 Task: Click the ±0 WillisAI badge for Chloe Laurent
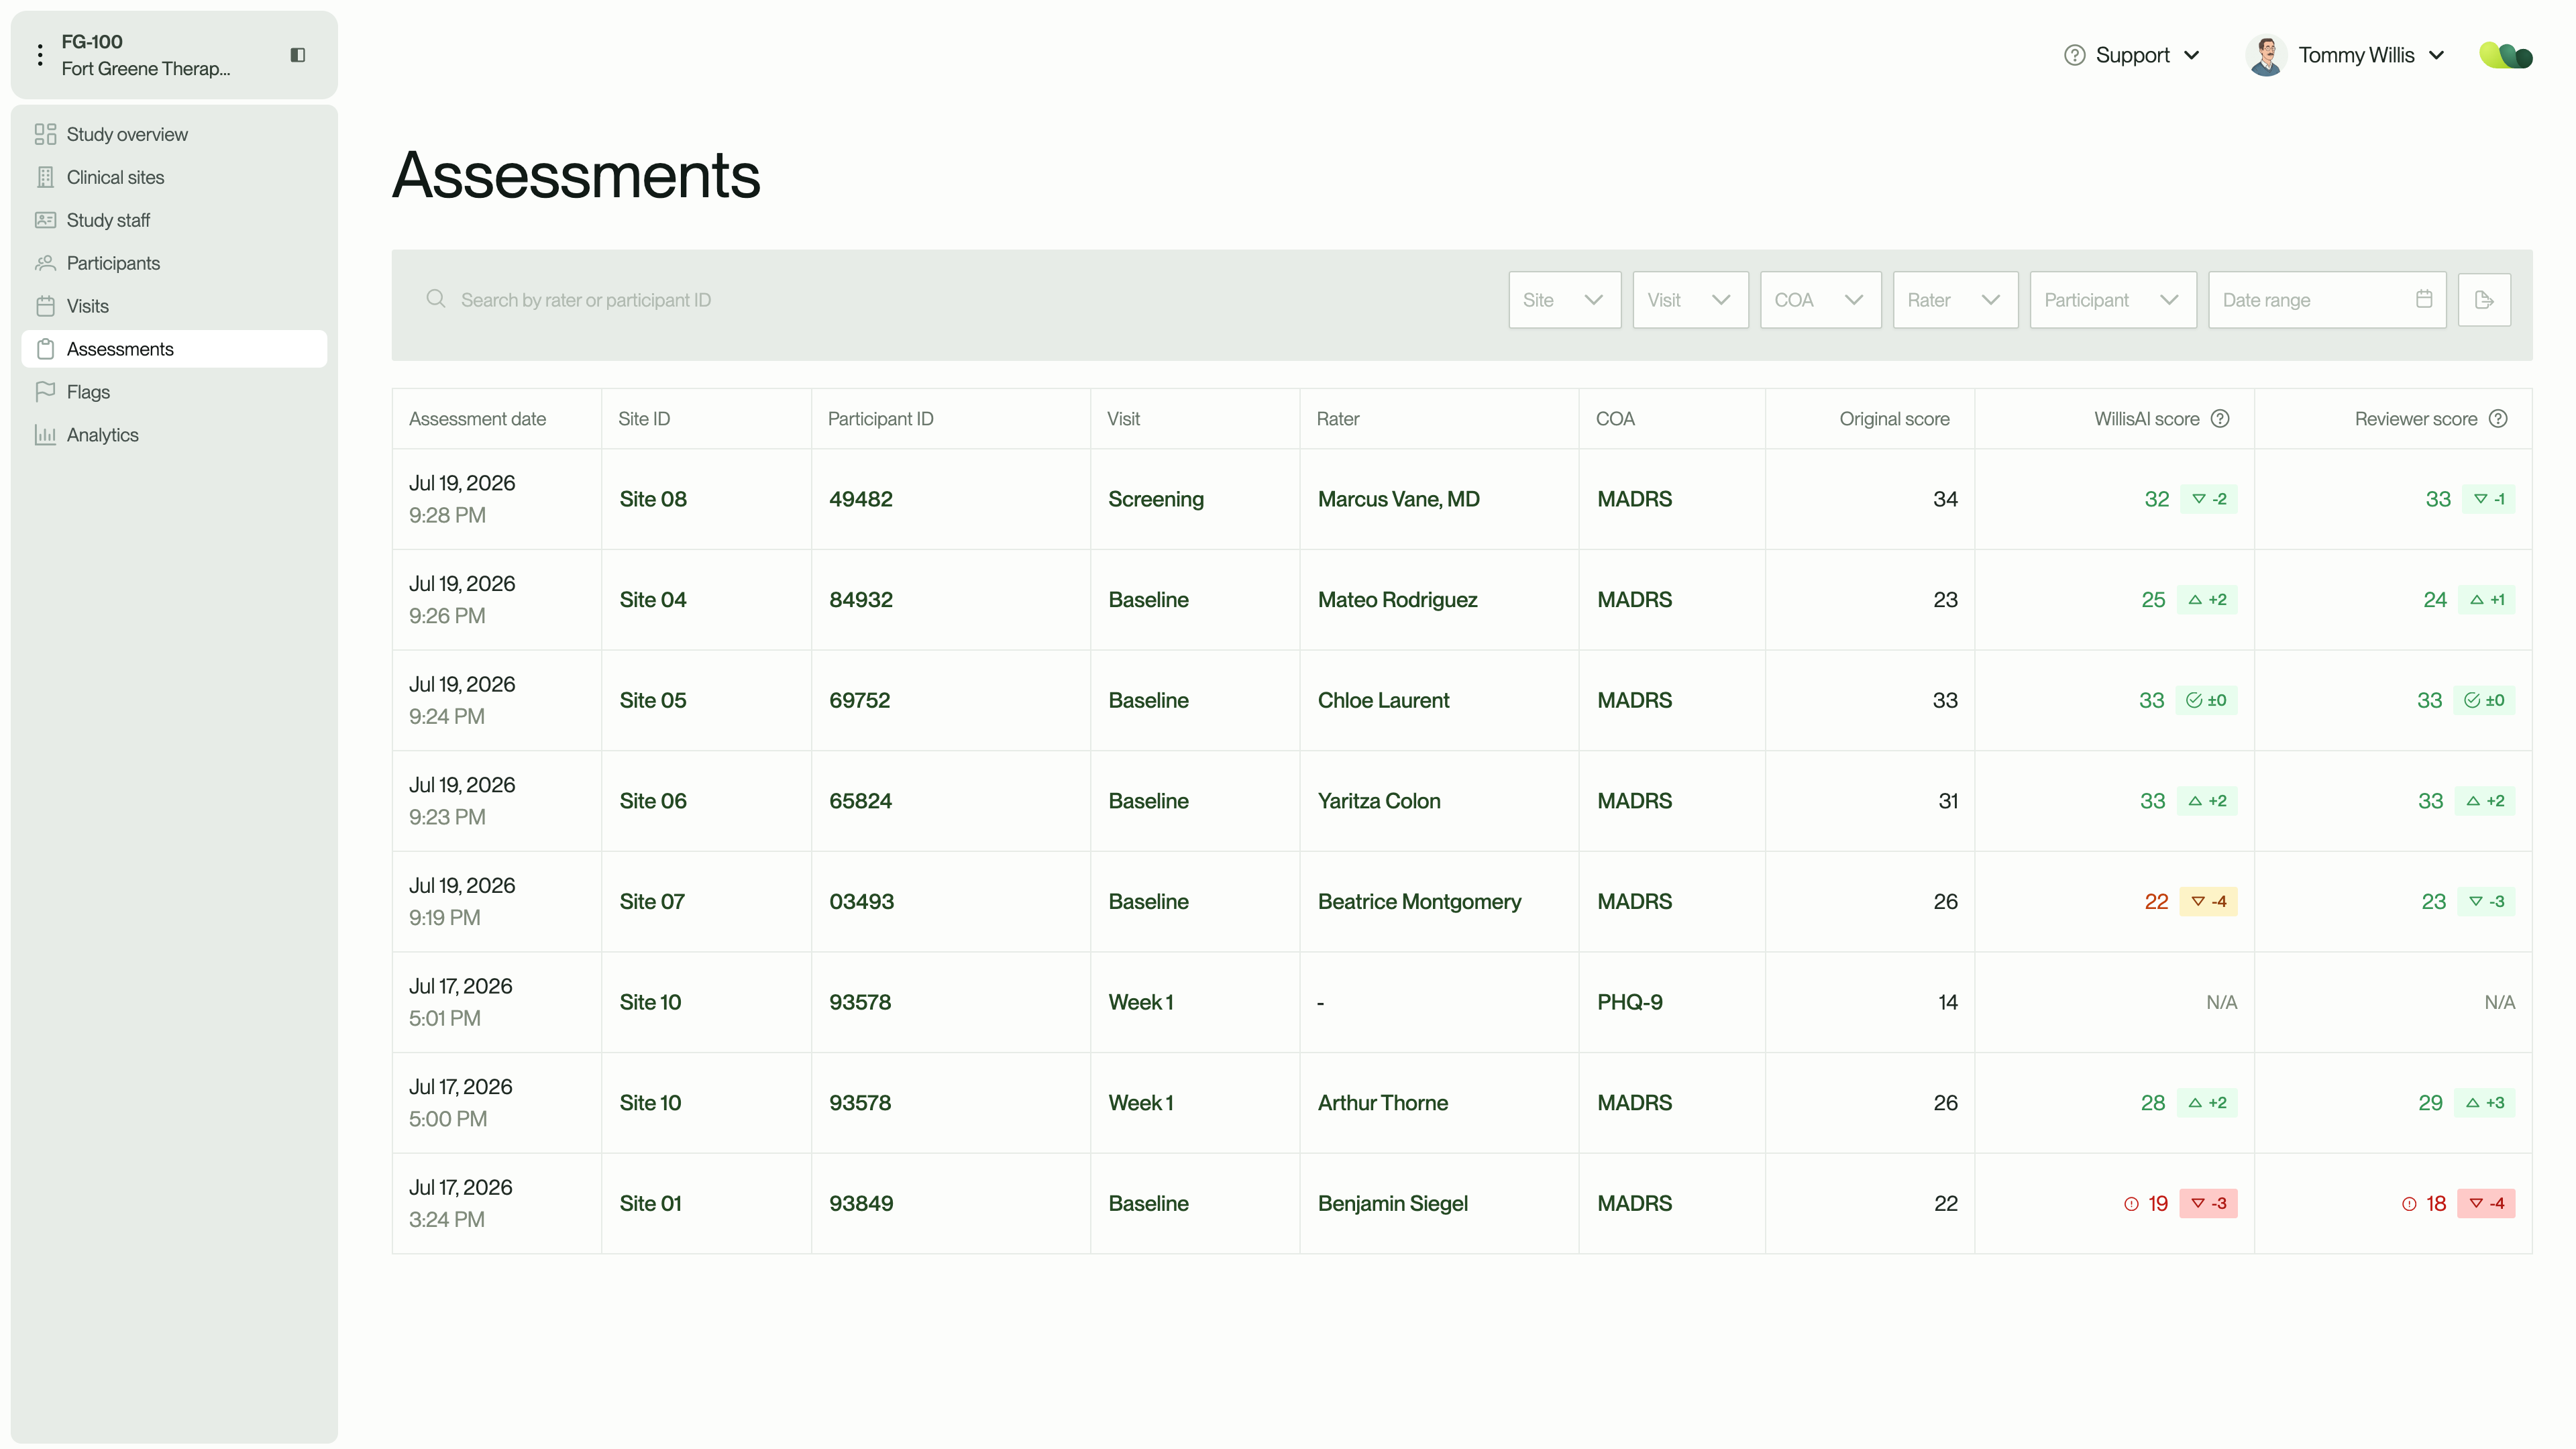pyautogui.click(x=2206, y=700)
